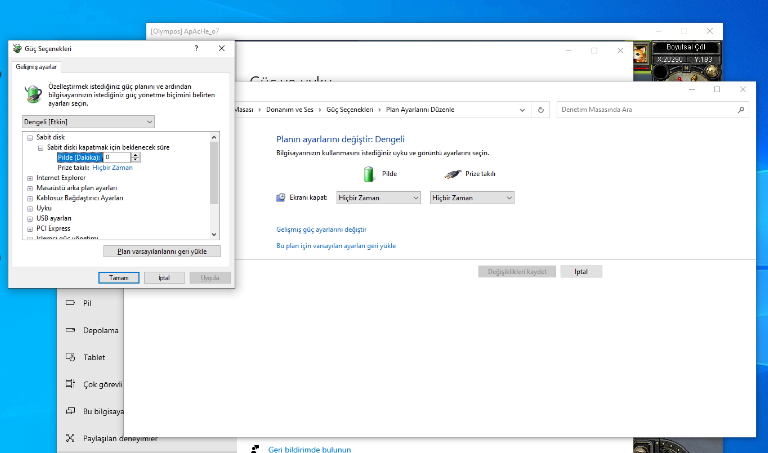The height and width of the screenshot is (453, 768).
Task: Select the Gelişmiş ayarlar tab
Action: coord(36,67)
